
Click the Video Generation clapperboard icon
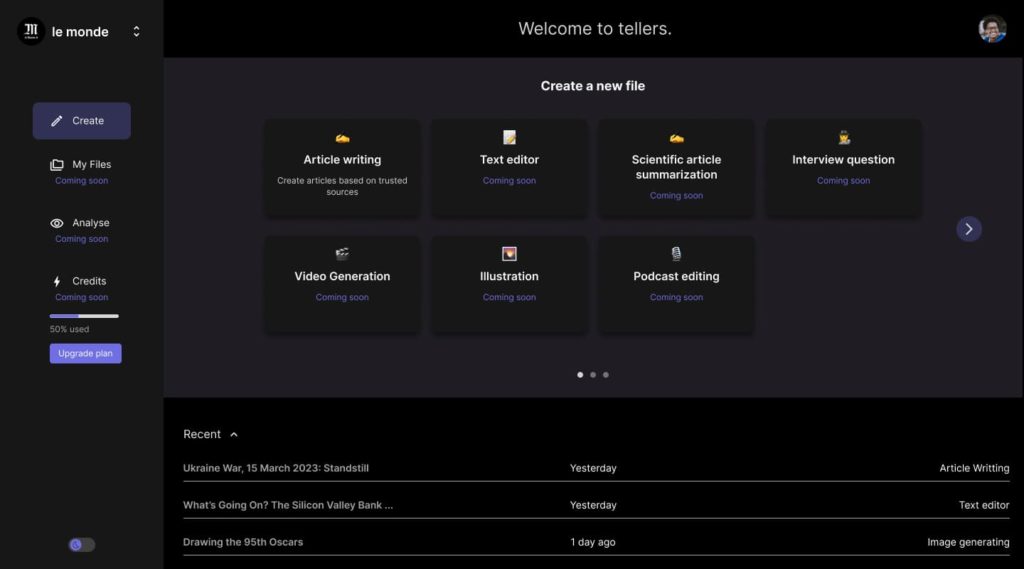(x=342, y=253)
